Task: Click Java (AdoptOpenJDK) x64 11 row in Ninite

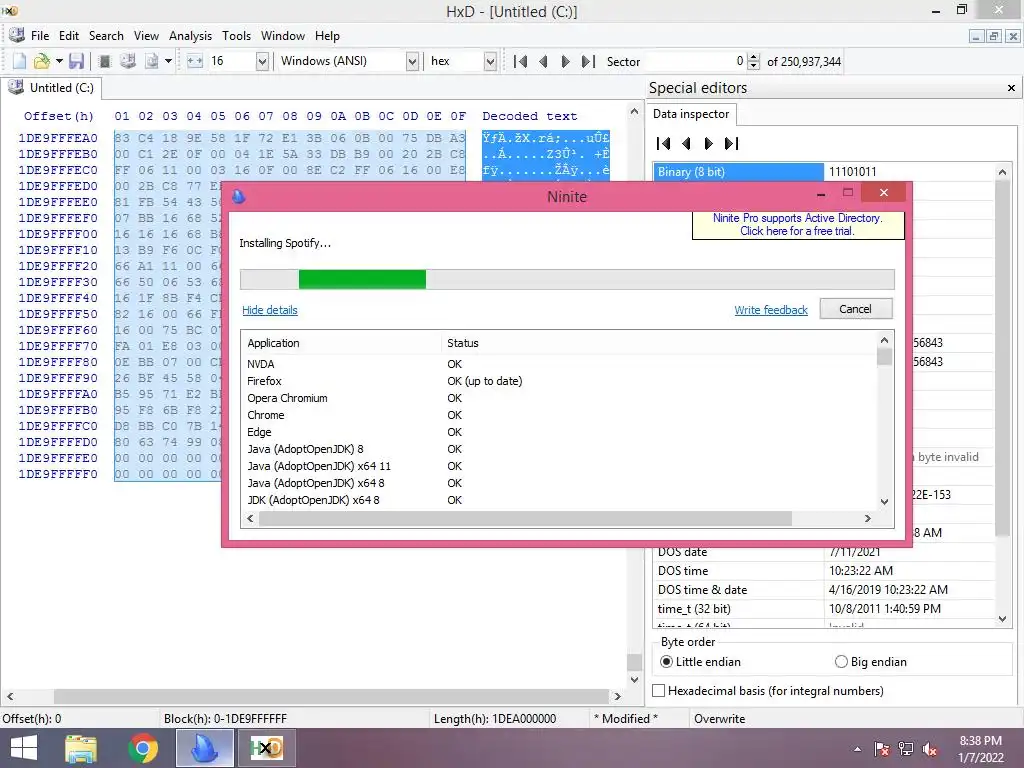Action: coord(558,466)
